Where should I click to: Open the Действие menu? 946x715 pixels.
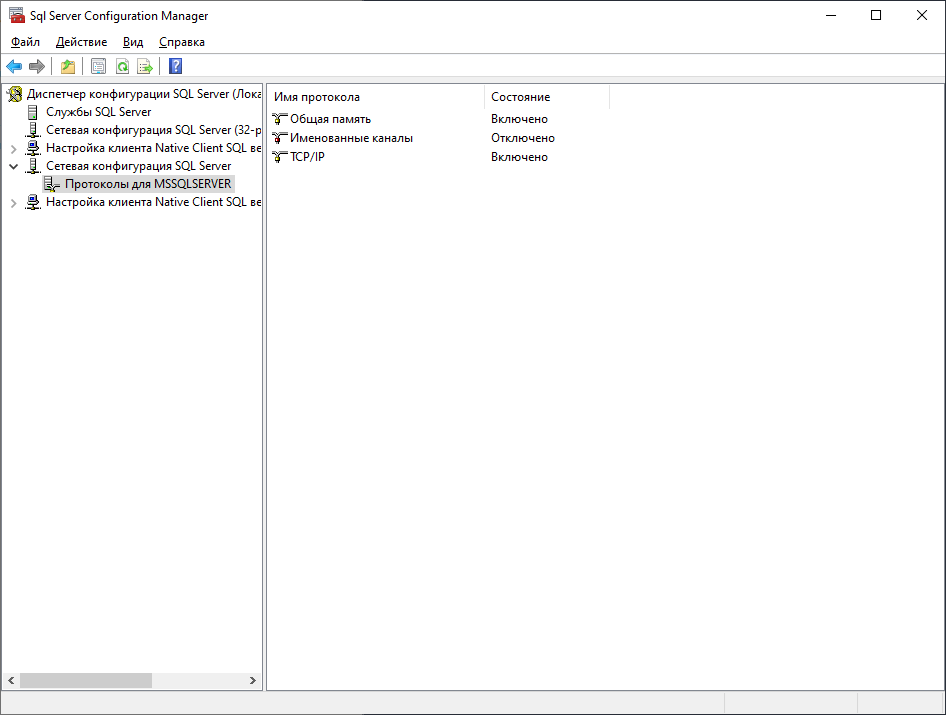click(x=81, y=42)
